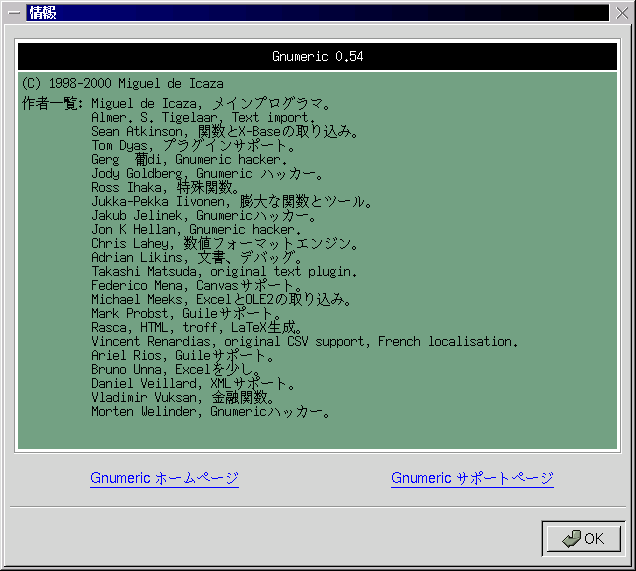636x571 pixels.
Task: Close the 情報 dialog window
Action: 622,13
